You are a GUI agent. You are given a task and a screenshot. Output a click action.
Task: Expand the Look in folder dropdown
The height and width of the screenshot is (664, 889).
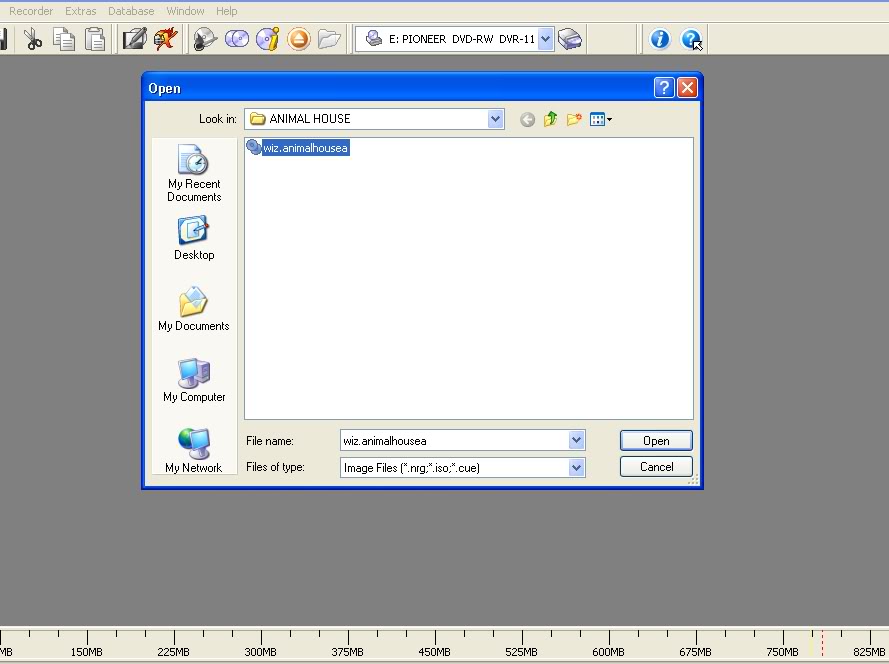[496, 119]
